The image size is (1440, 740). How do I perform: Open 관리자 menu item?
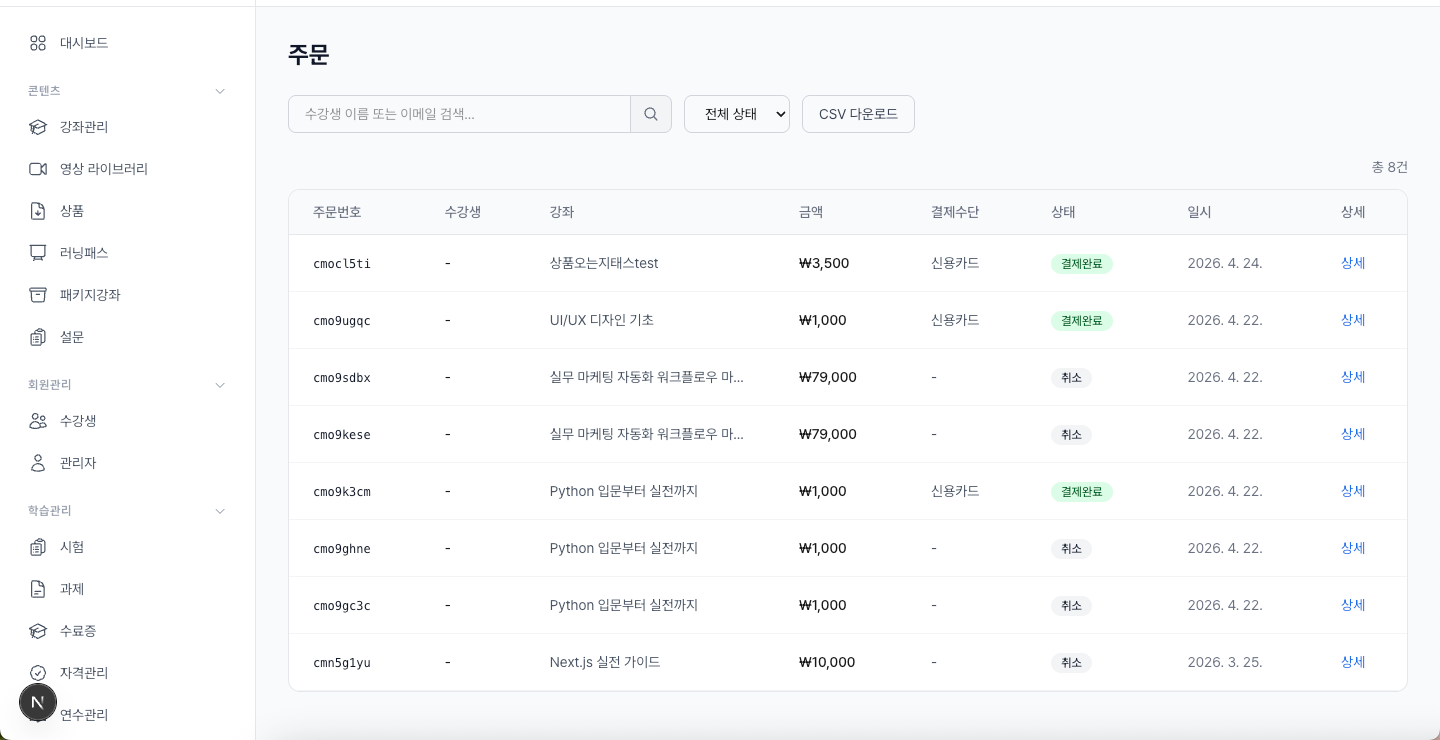pyautogui.click(x=128, y=463)
